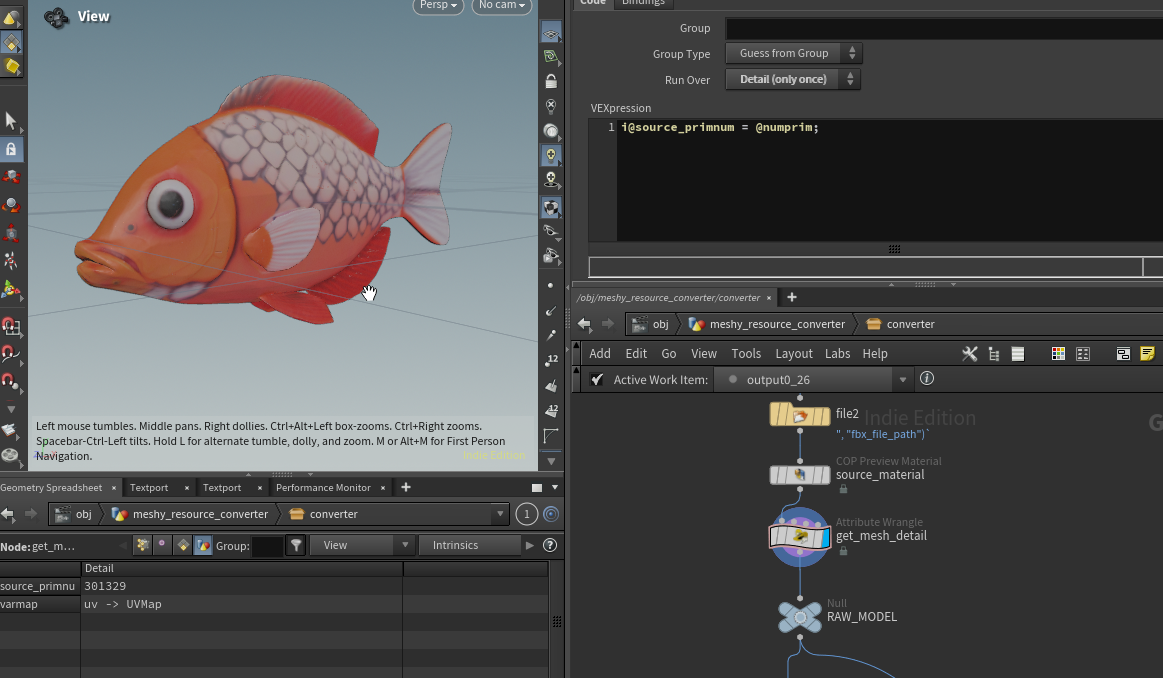
Task: Close the Performance Monitor tab
Action: click(x=383, y=487)
